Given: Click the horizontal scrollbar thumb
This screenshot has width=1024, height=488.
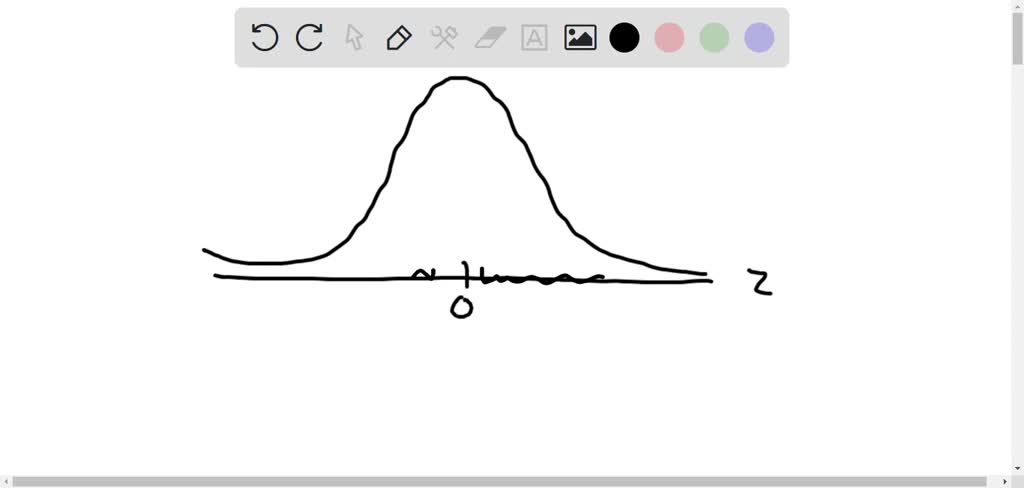Looking at the screenshot, I should click(x=500, y=482).
